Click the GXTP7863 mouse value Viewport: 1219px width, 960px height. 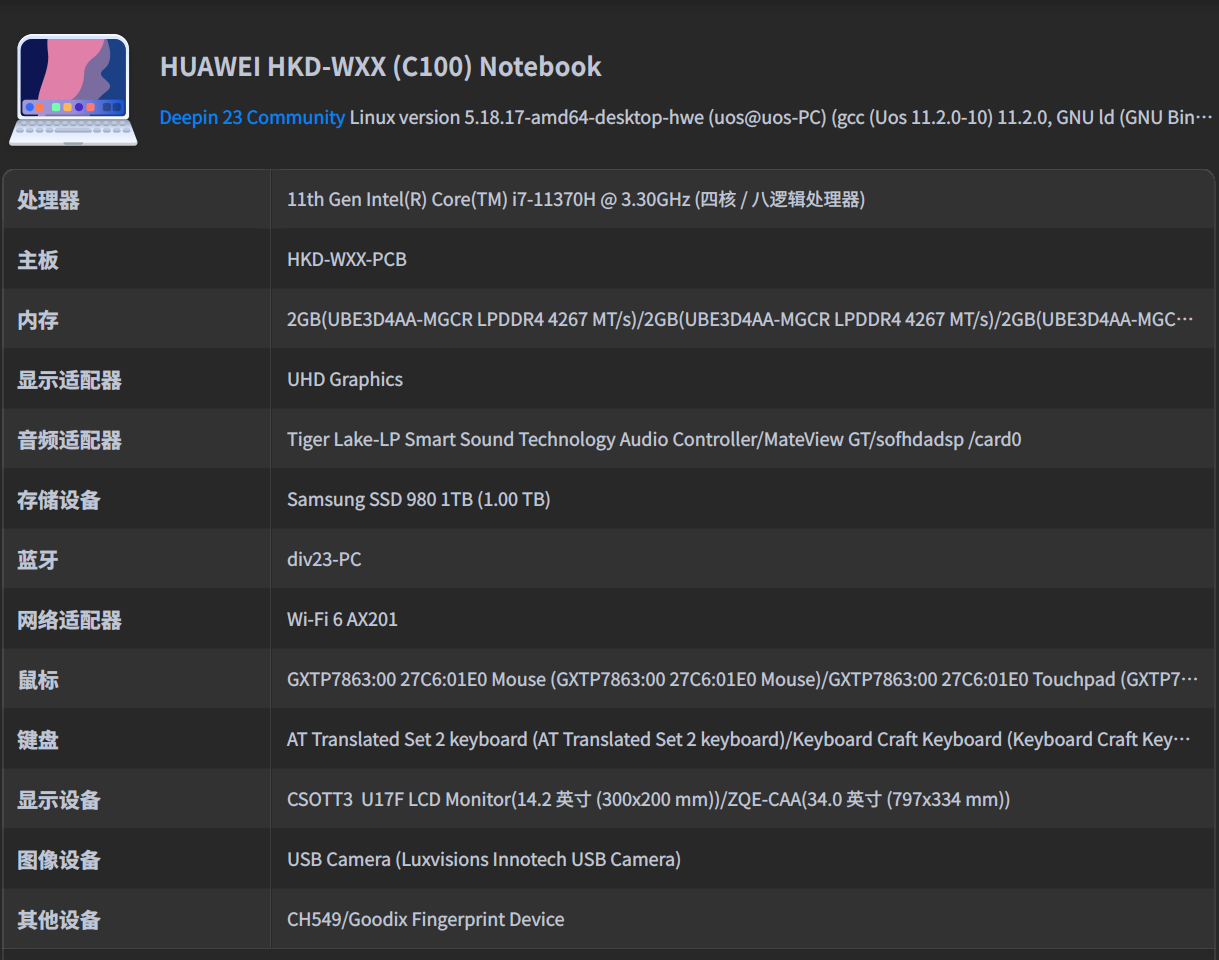(742, 680)
